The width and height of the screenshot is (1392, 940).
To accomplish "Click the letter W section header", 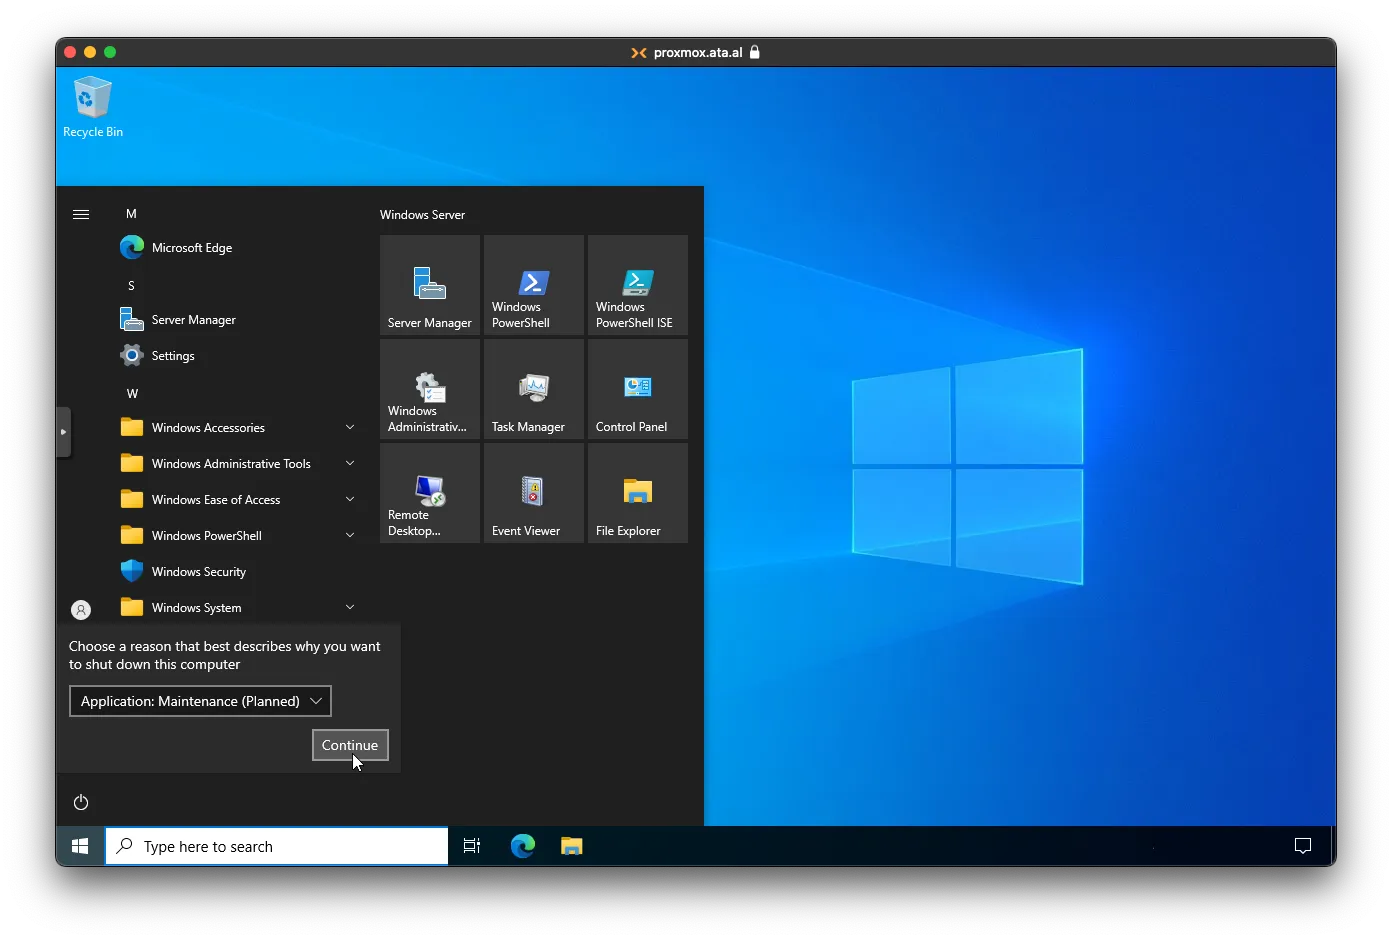I will [132, 394].
